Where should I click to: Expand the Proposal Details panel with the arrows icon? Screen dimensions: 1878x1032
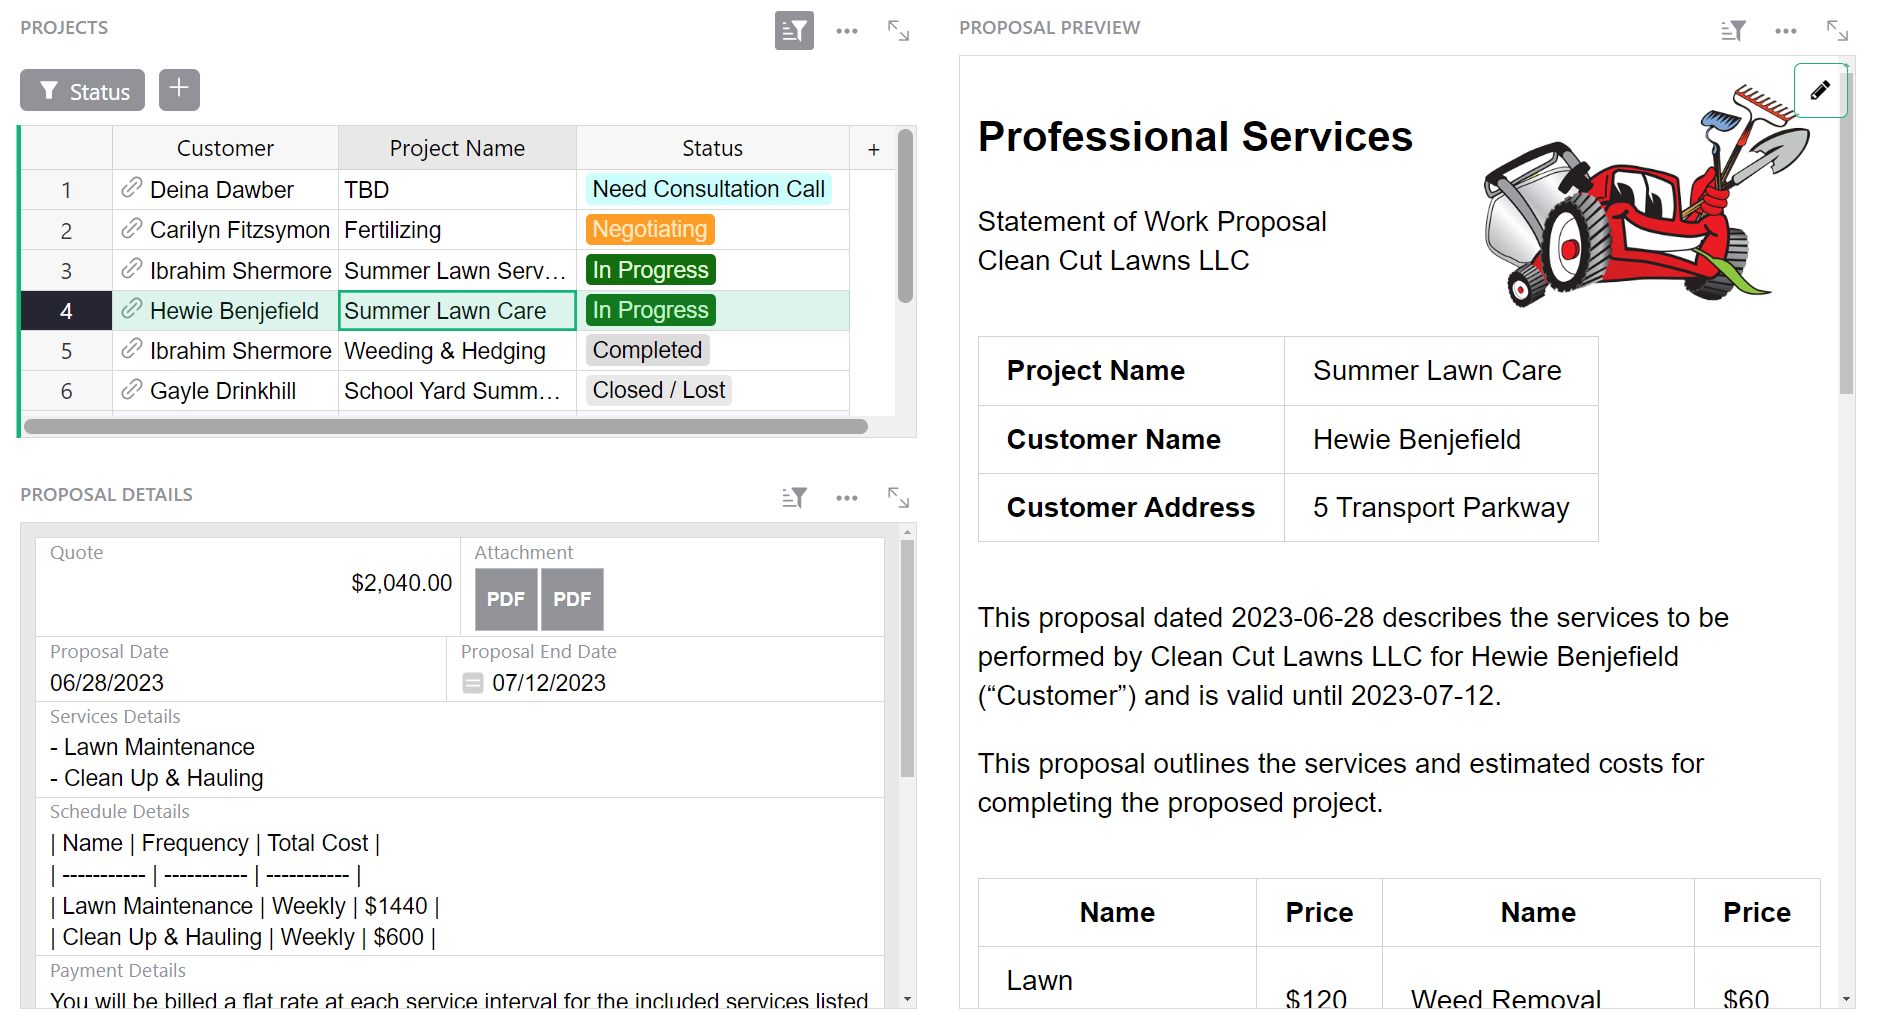(x=898, y=497)
